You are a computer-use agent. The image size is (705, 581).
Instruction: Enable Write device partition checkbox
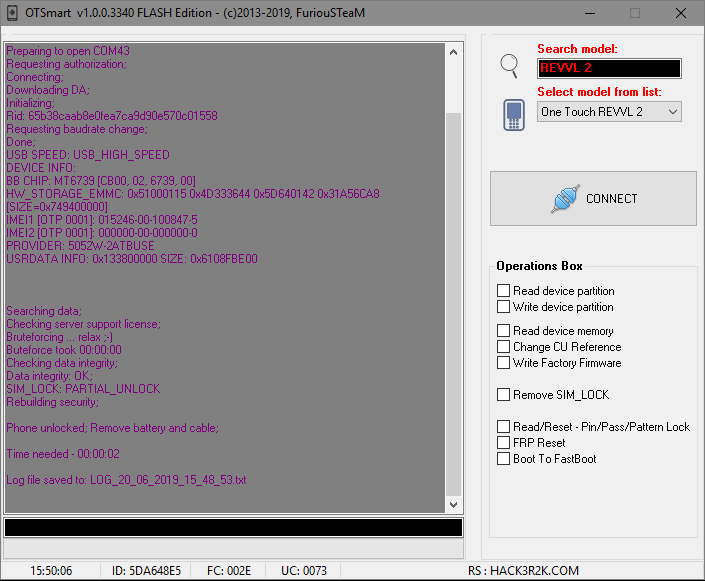click(503, 307)
